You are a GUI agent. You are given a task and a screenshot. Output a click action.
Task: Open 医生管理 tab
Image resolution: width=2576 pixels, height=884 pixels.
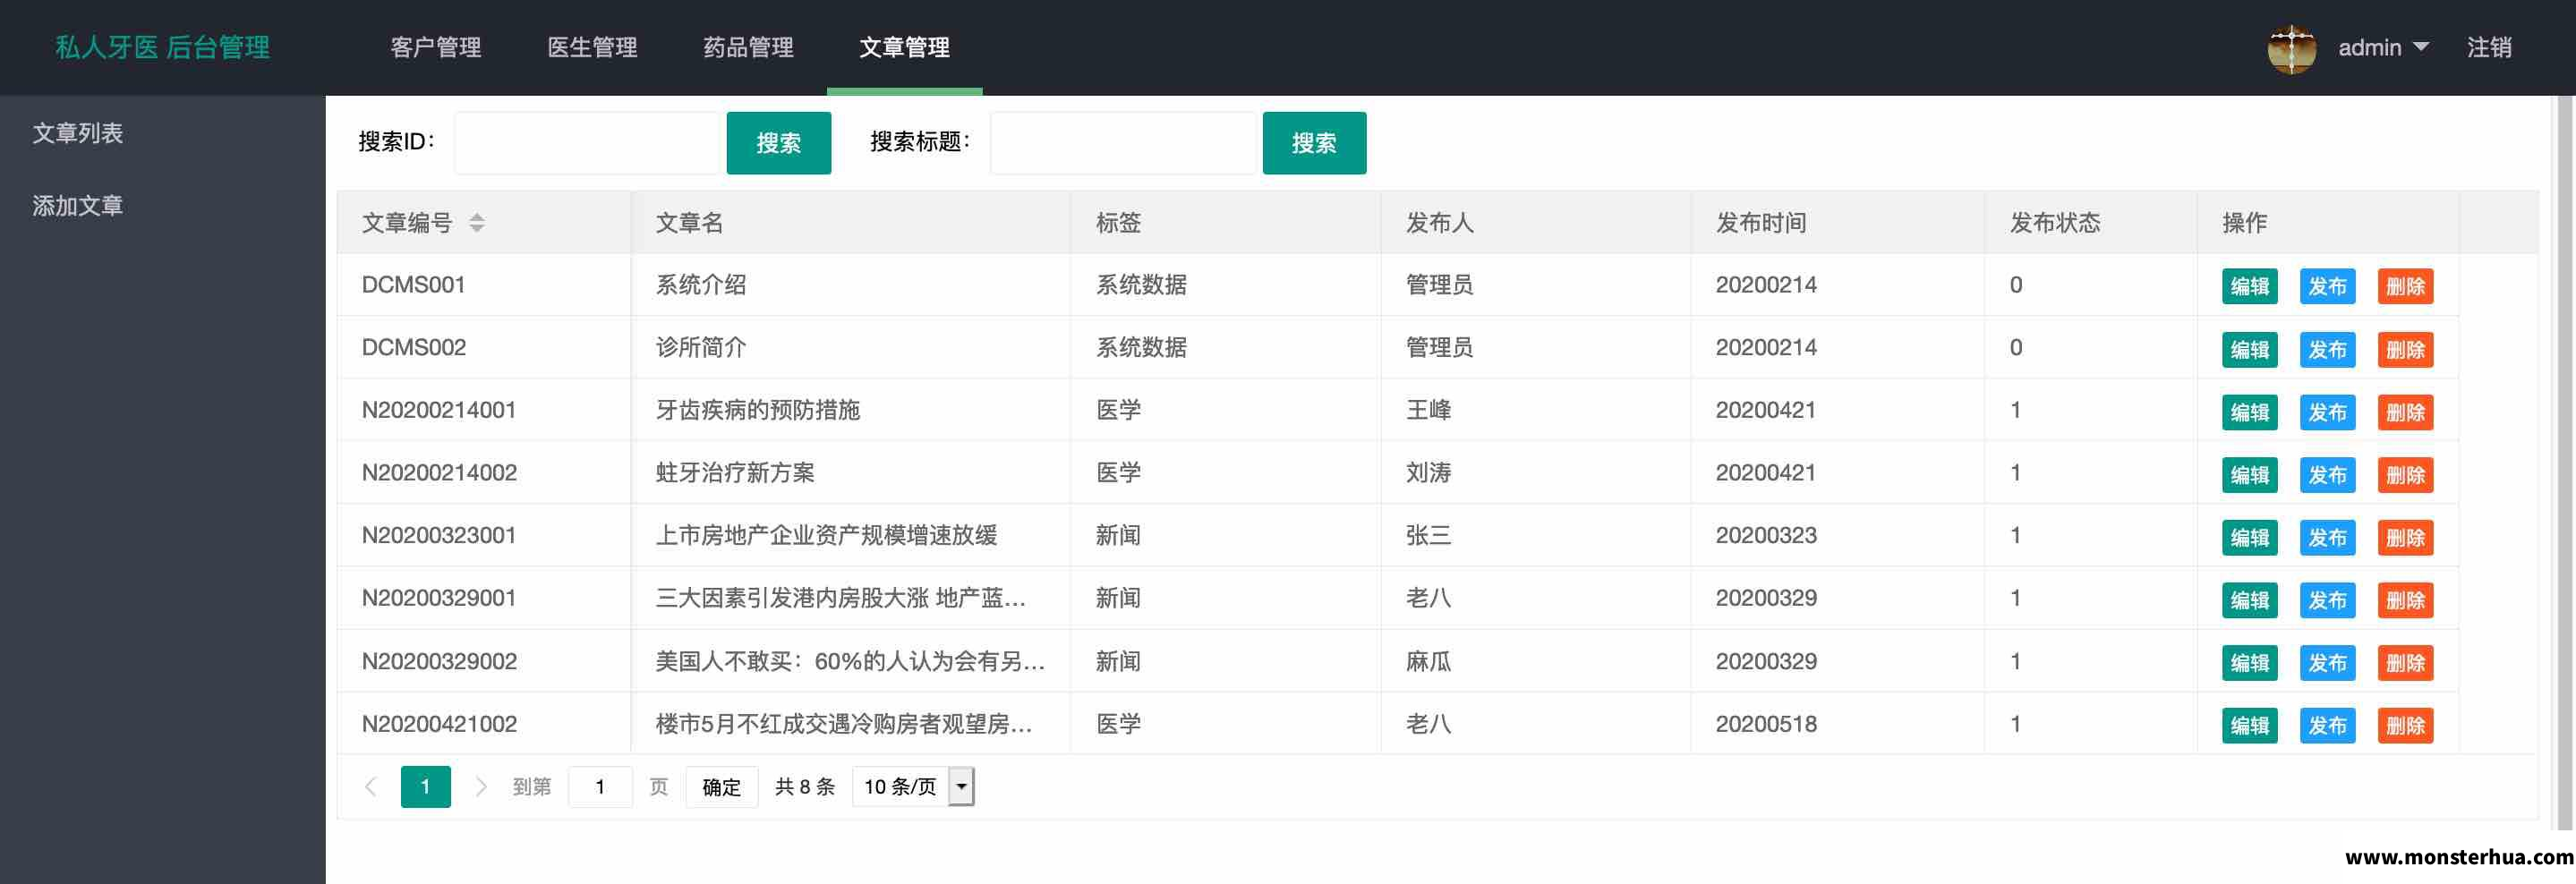(x=592, y=48)
